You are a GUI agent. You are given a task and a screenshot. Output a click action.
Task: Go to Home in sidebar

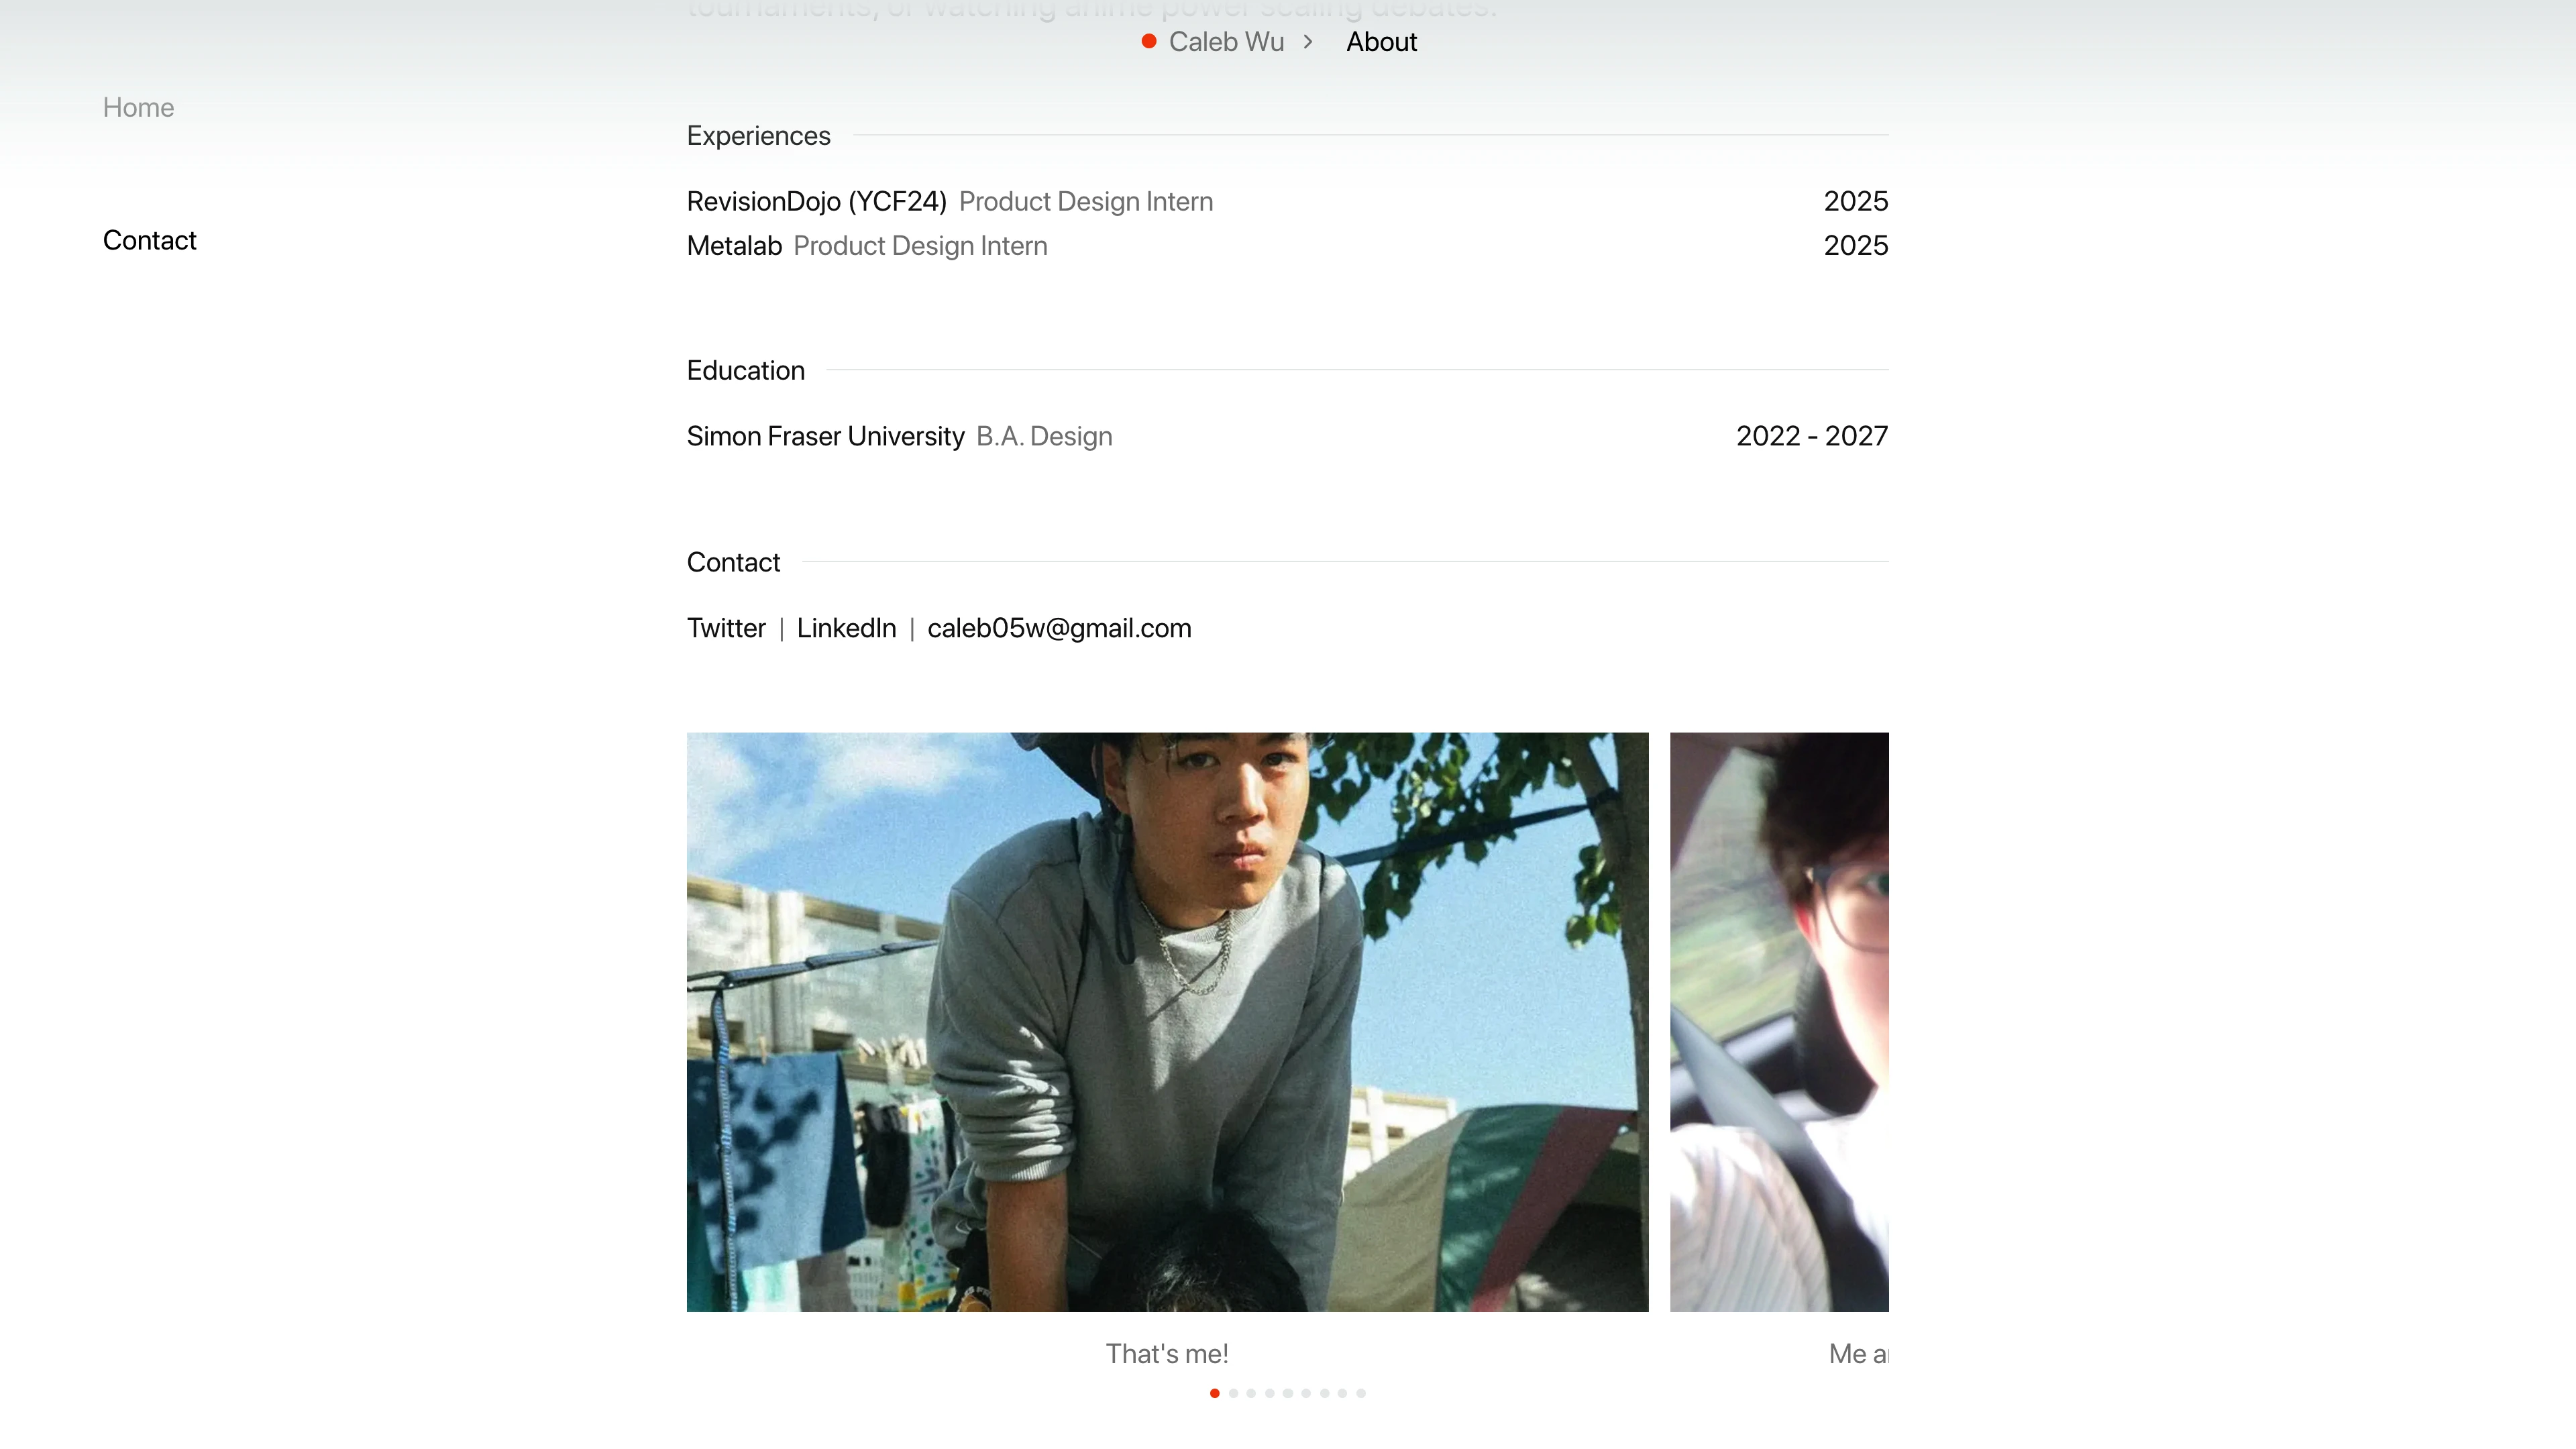tap(138, 107)
